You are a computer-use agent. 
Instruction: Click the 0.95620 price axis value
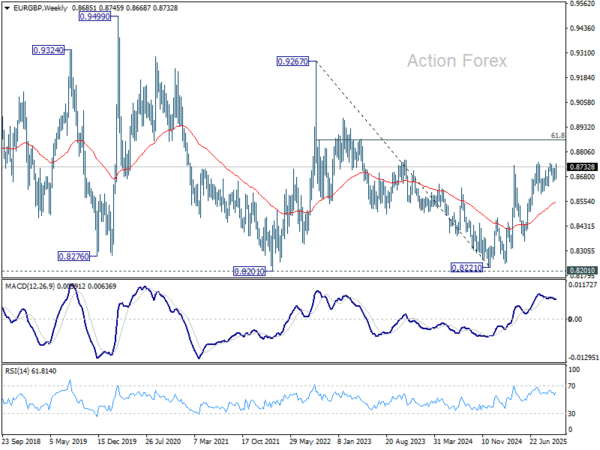point(582,4)
